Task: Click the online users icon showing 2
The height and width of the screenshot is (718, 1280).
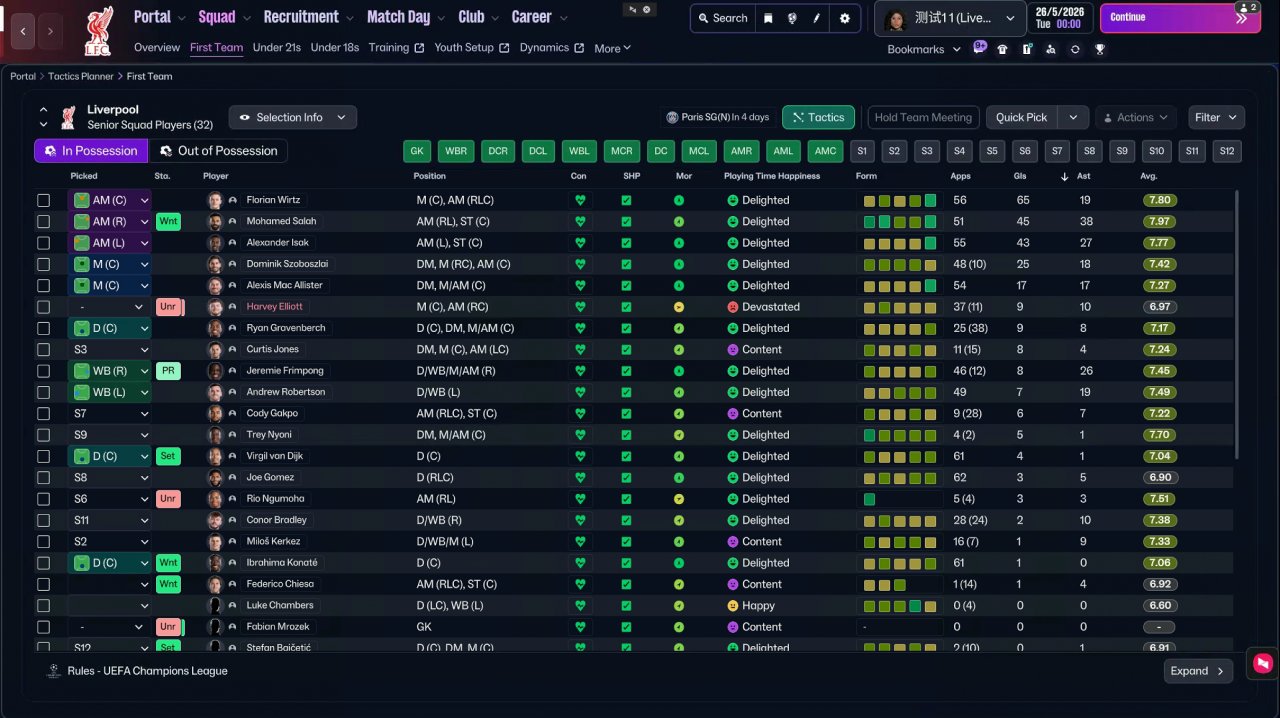Action: 1246,8
